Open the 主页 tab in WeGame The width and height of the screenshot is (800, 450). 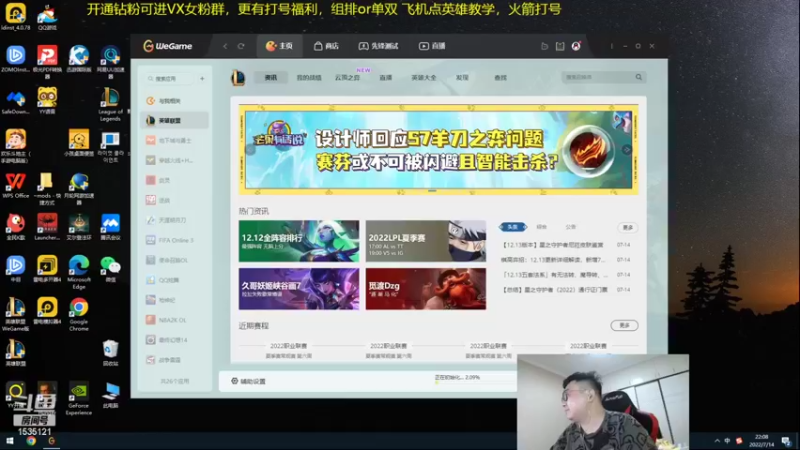pyautogui.click(x=279, y=46)
